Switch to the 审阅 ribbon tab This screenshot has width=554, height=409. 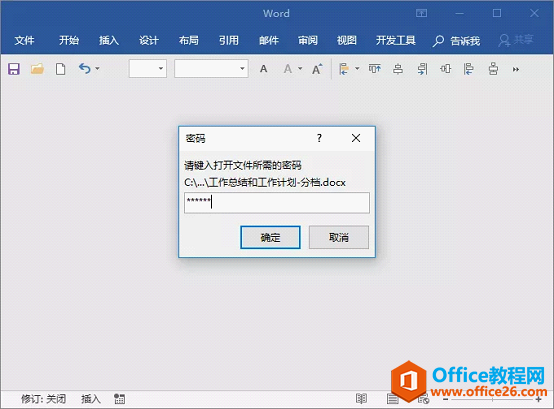coord(308,40)
